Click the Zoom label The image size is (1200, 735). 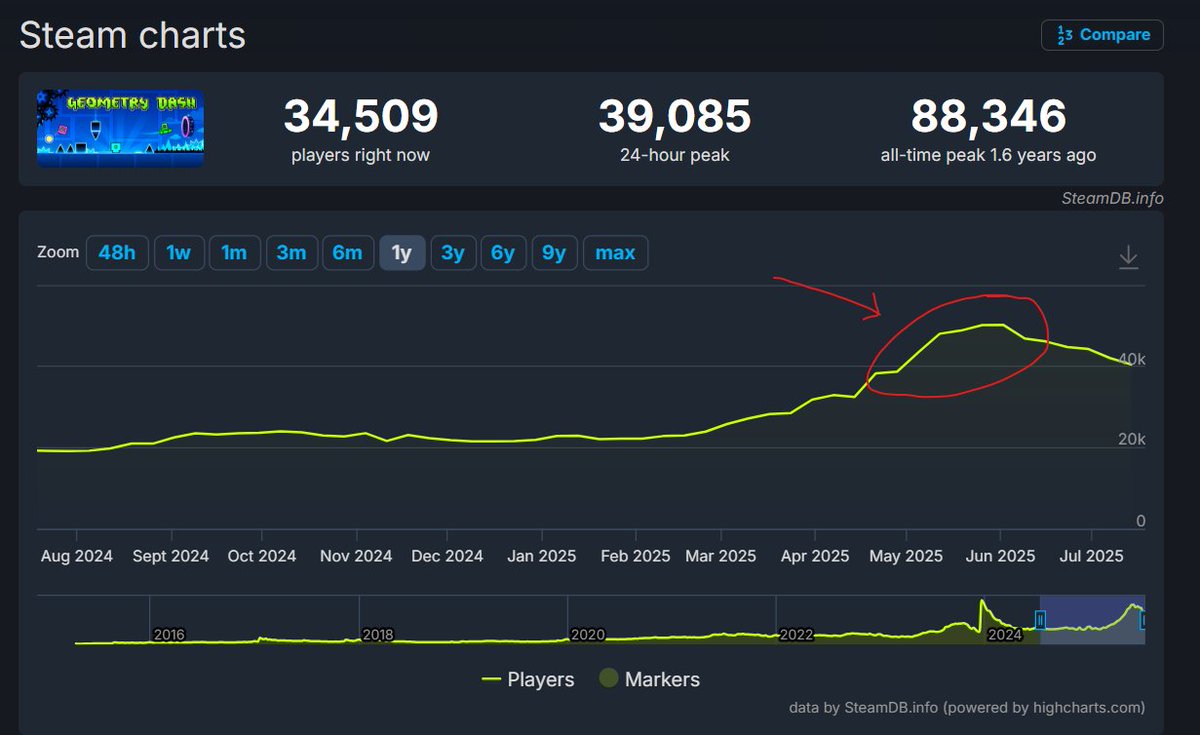[x=58, y=252]
